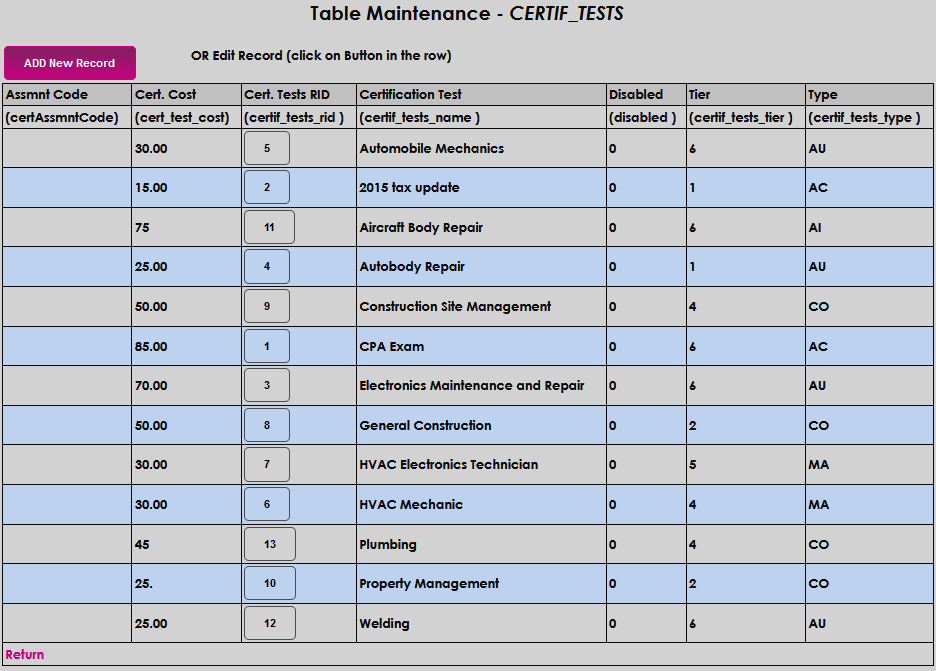Click the ADD New Record button
Image resolution: width=936 pixels, height=671 pixels.
click(x=70, y=63)
